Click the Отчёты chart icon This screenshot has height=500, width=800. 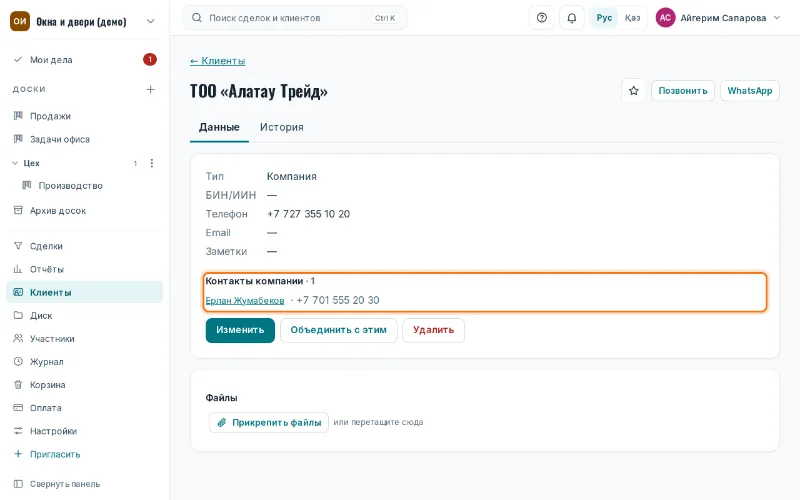(x=18, y=269)
